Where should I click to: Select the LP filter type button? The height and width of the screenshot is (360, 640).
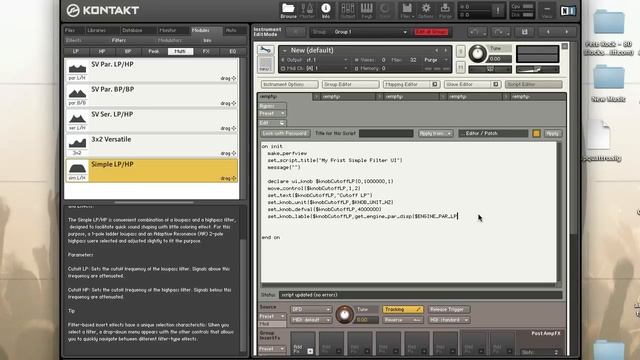point(76,51)
